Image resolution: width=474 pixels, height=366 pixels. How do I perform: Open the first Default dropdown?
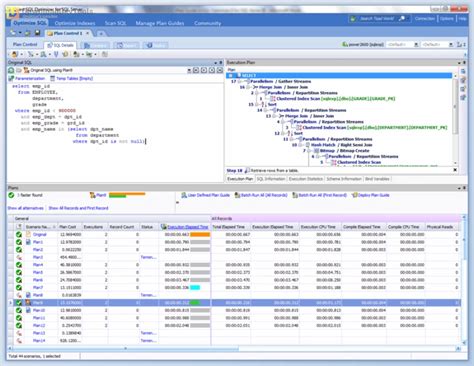pyautogui.click(x=416, y=44)
